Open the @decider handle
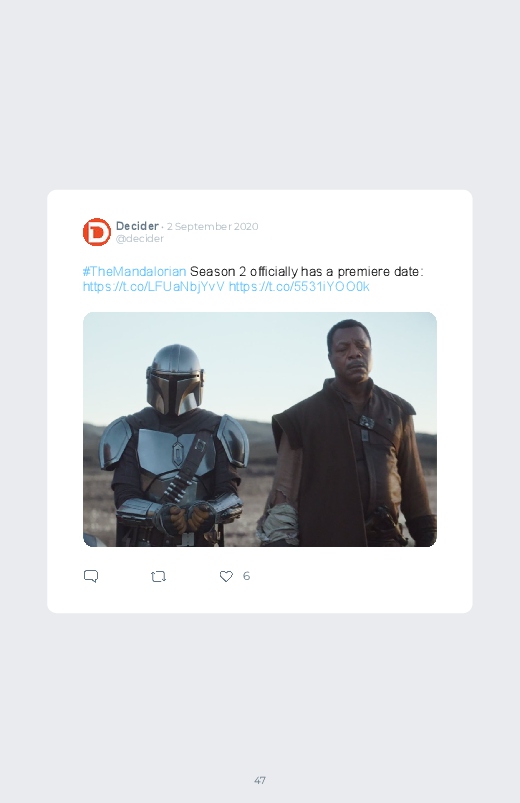Viewport: 520px width, 803px height. coord(140,239)
